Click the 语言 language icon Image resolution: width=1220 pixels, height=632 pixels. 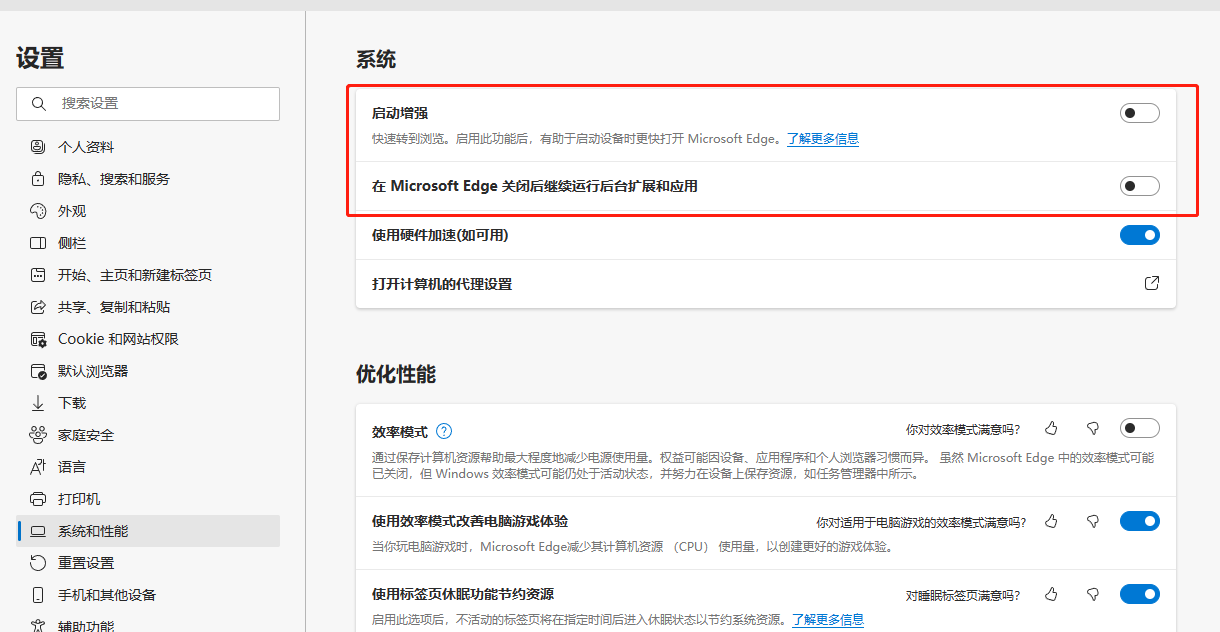pyautogui.click(x=38, y=467)
